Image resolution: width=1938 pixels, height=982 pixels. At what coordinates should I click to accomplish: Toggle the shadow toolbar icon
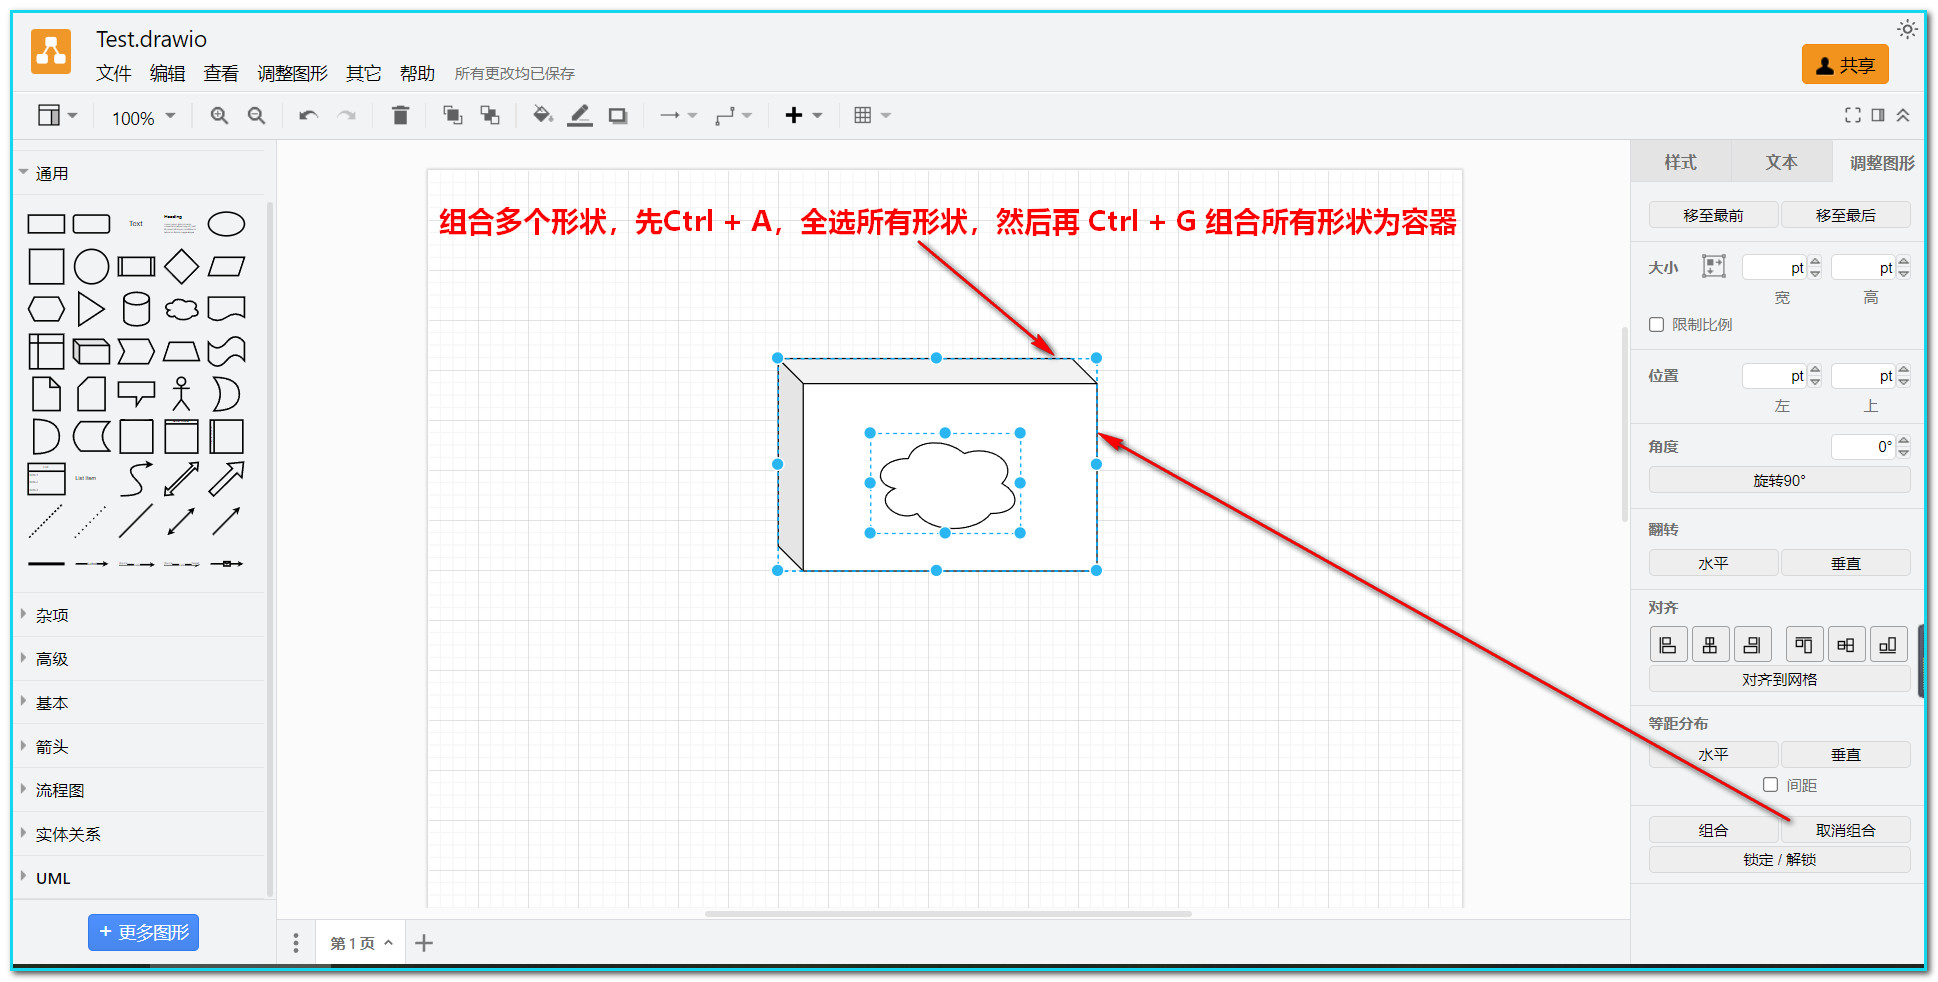click(x=618, y=116)
